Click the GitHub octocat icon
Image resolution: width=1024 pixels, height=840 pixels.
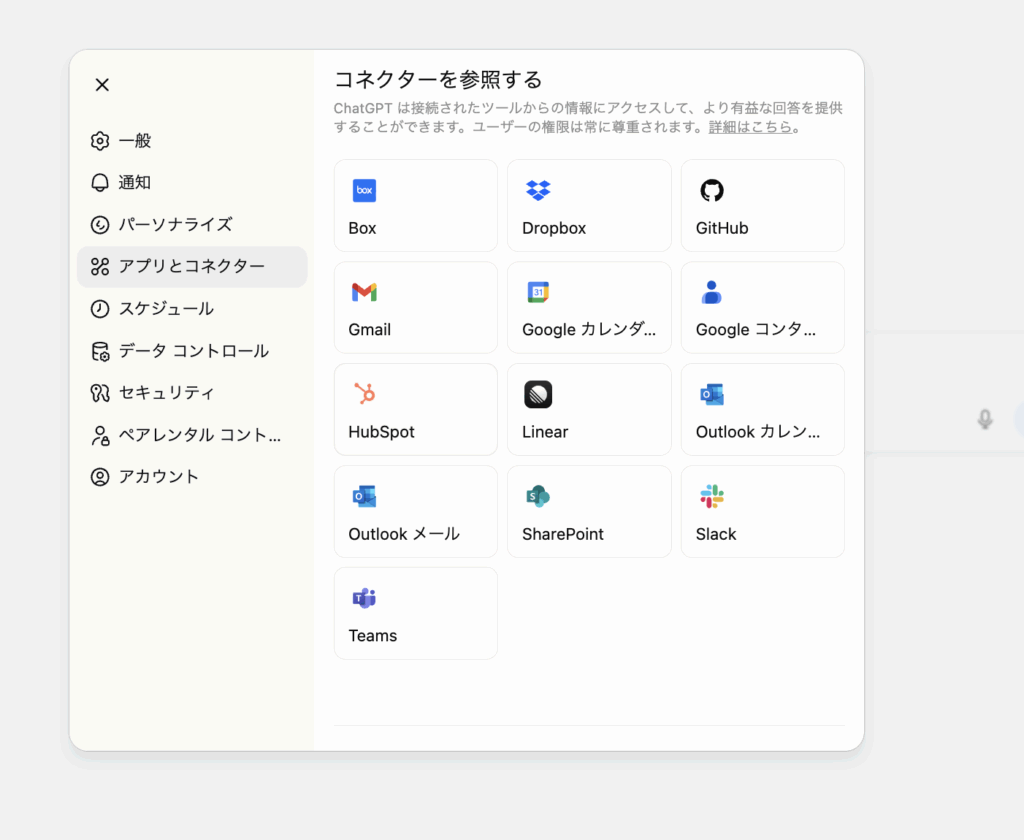point(712,190)
